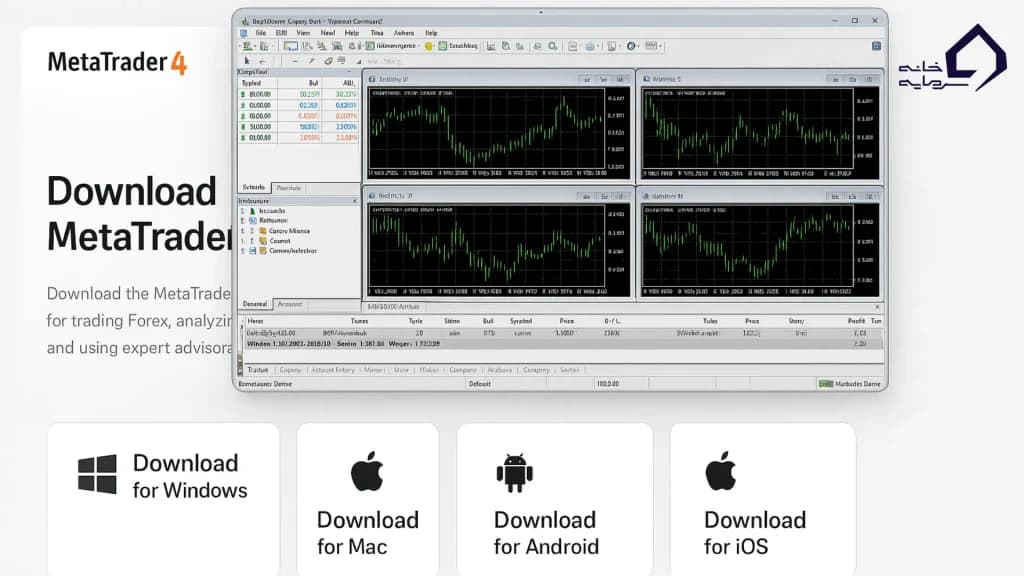Viewport: 1024px width, 576px height.
Task: Click the app icon in the title bar
Action: click(245, 21)
